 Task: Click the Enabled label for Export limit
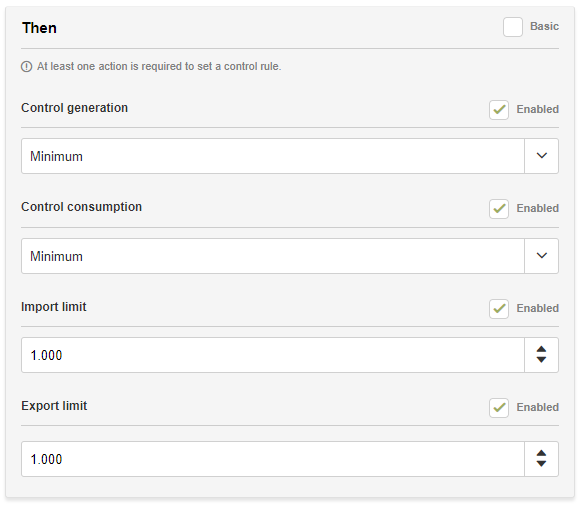tap(538, 407)
